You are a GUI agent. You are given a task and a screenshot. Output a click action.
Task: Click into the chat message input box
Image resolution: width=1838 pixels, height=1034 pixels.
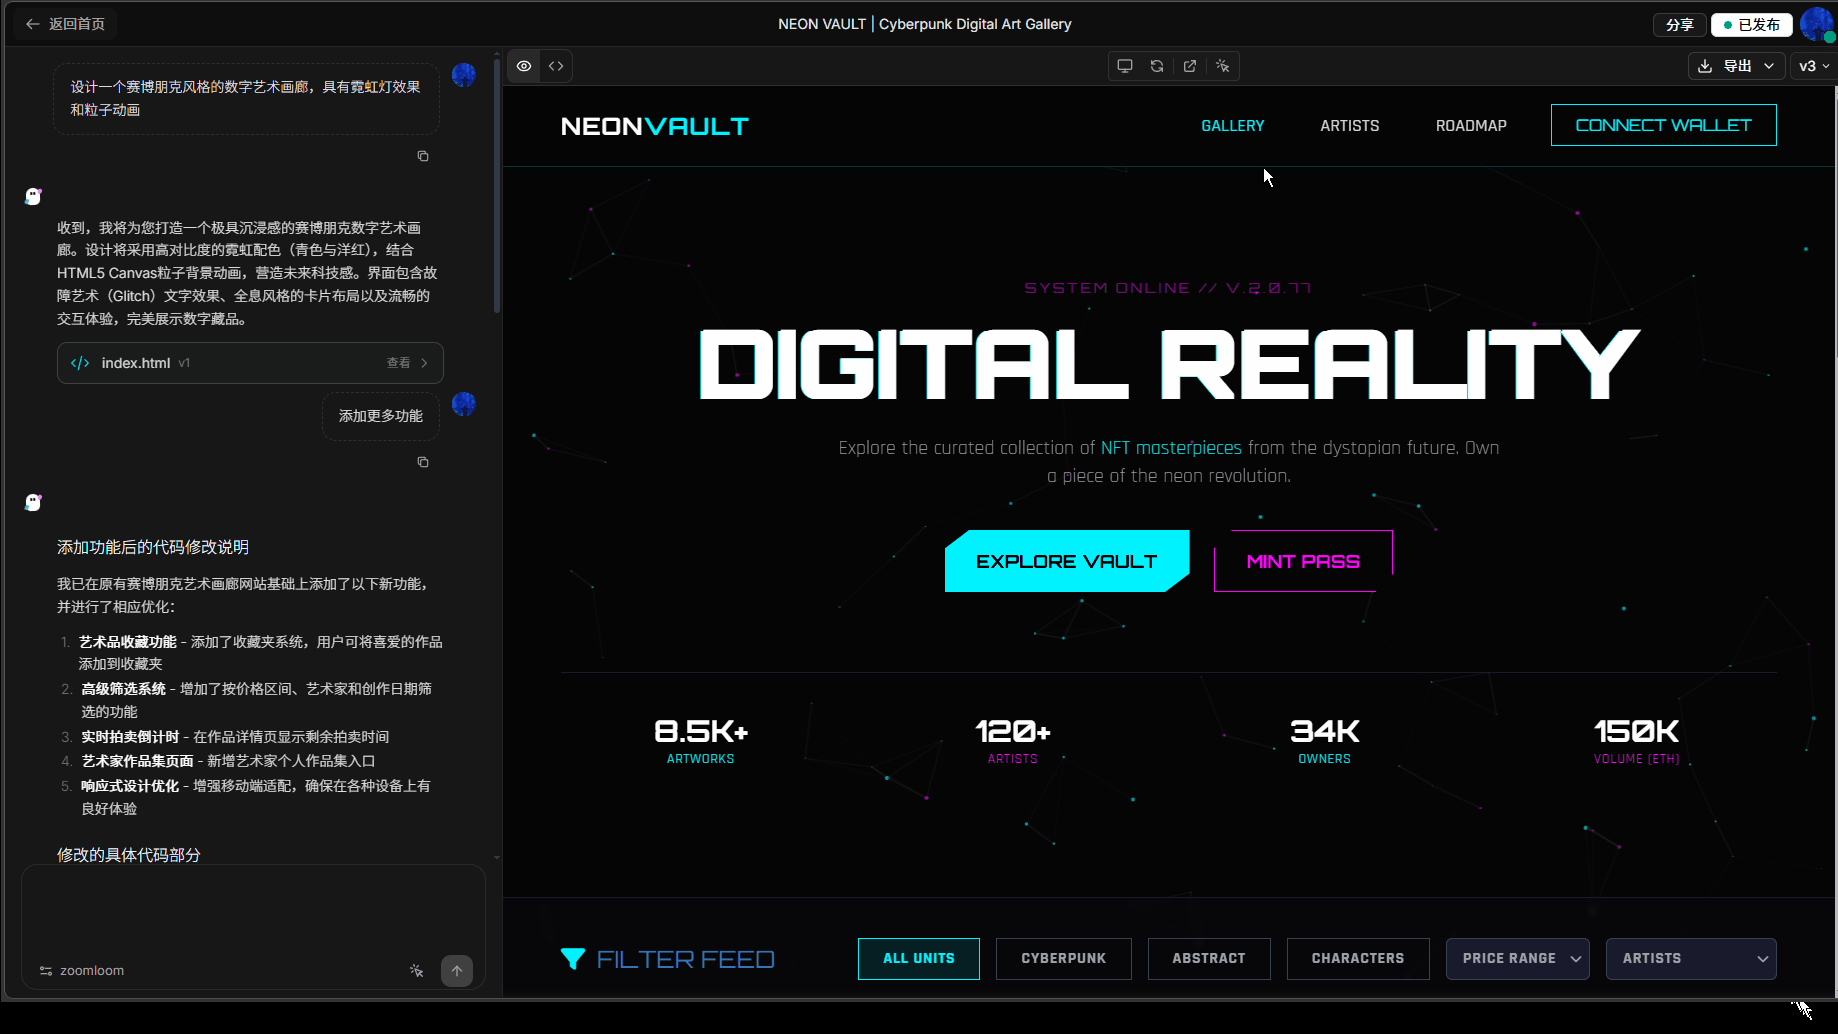253,910
